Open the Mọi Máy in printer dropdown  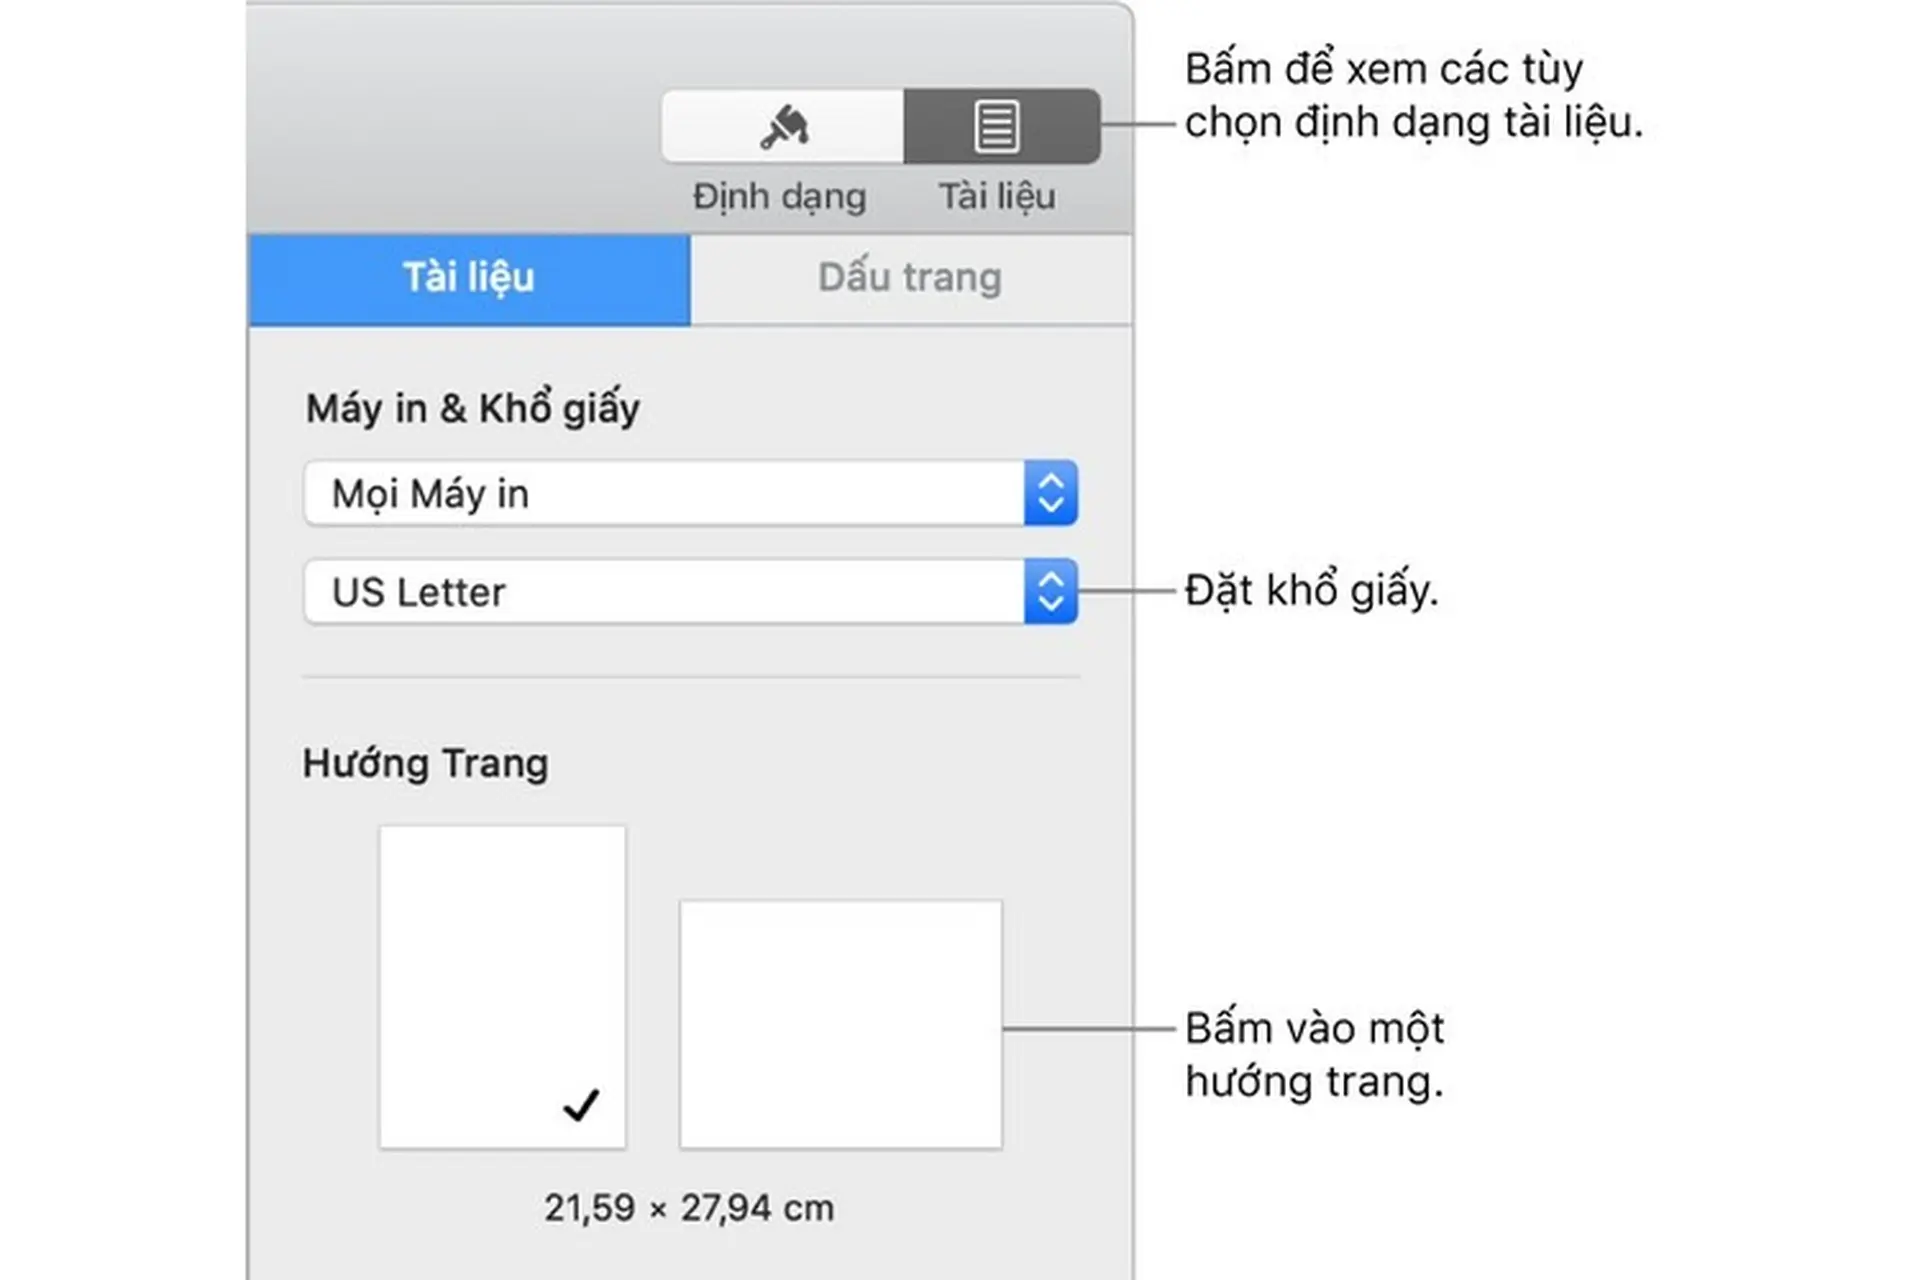(690, 493)
